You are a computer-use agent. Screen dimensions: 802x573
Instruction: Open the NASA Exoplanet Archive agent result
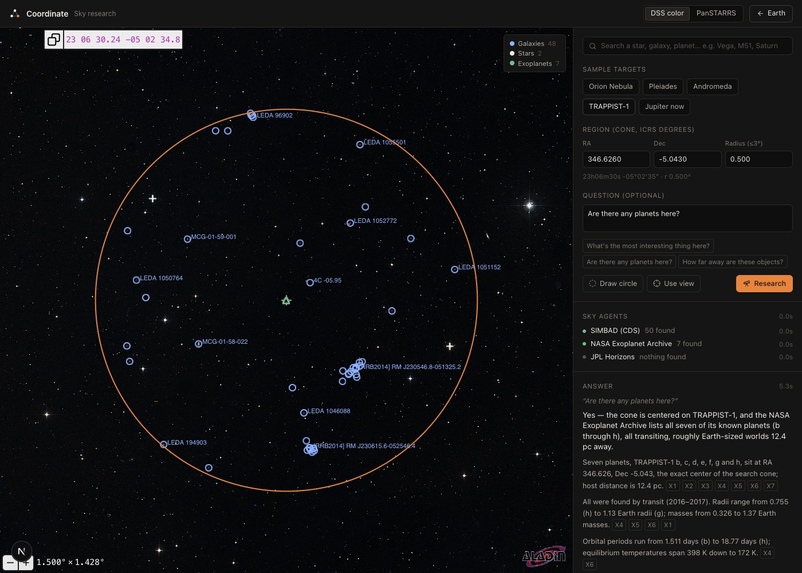(x=687, y=344)
